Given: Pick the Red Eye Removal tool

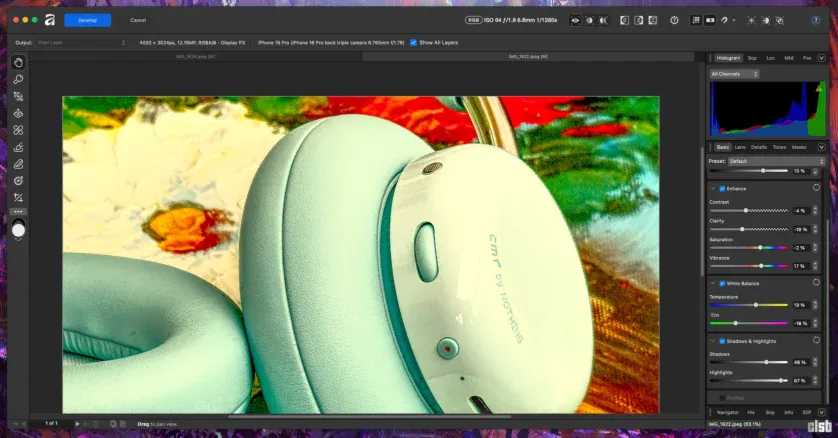Looking at the screenshot, I should point(18,113).
